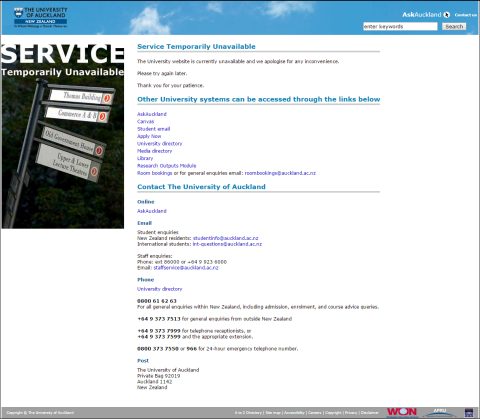Email studentinfo@auckland.ac.nz
This screenshot has width=480, height=419.
[x=226, y=238]
